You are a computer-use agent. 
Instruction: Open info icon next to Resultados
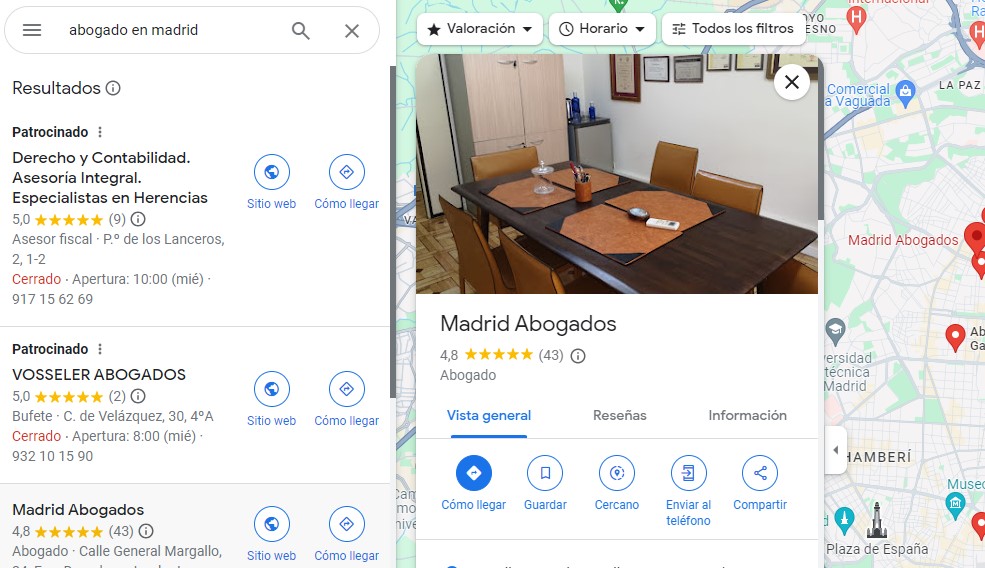point(113,88)
